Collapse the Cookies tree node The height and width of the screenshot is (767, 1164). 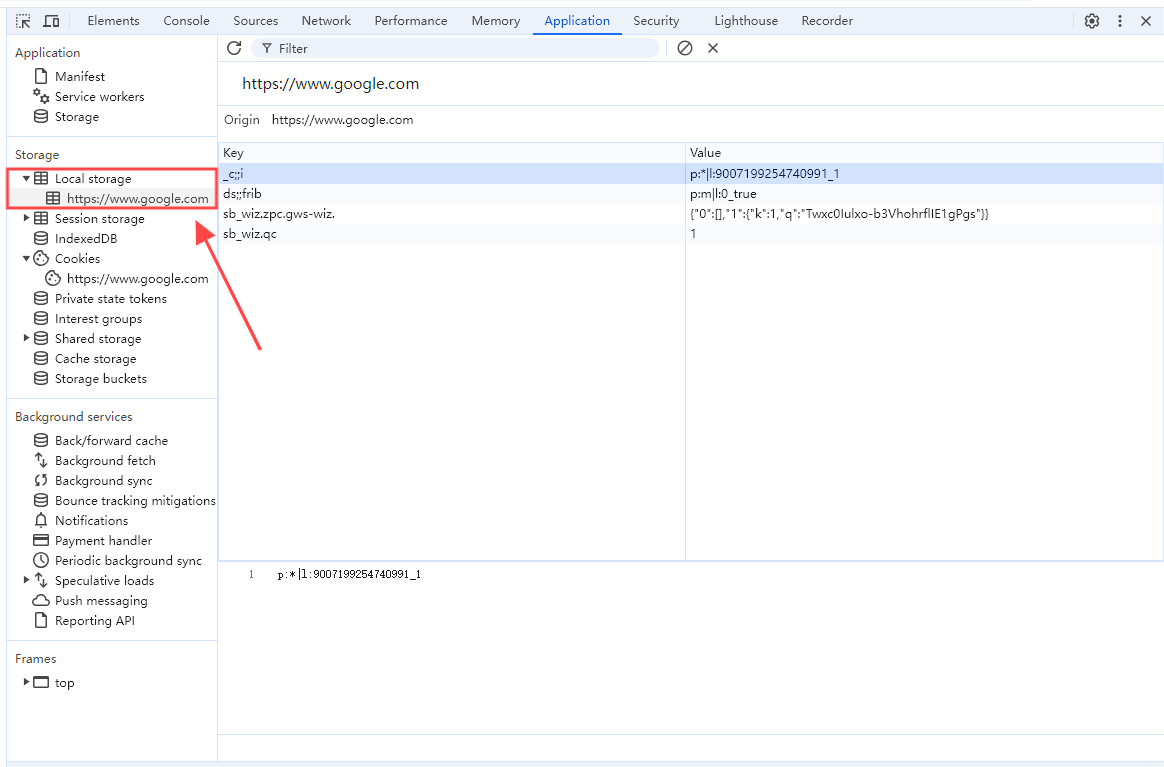pos(26,258)
